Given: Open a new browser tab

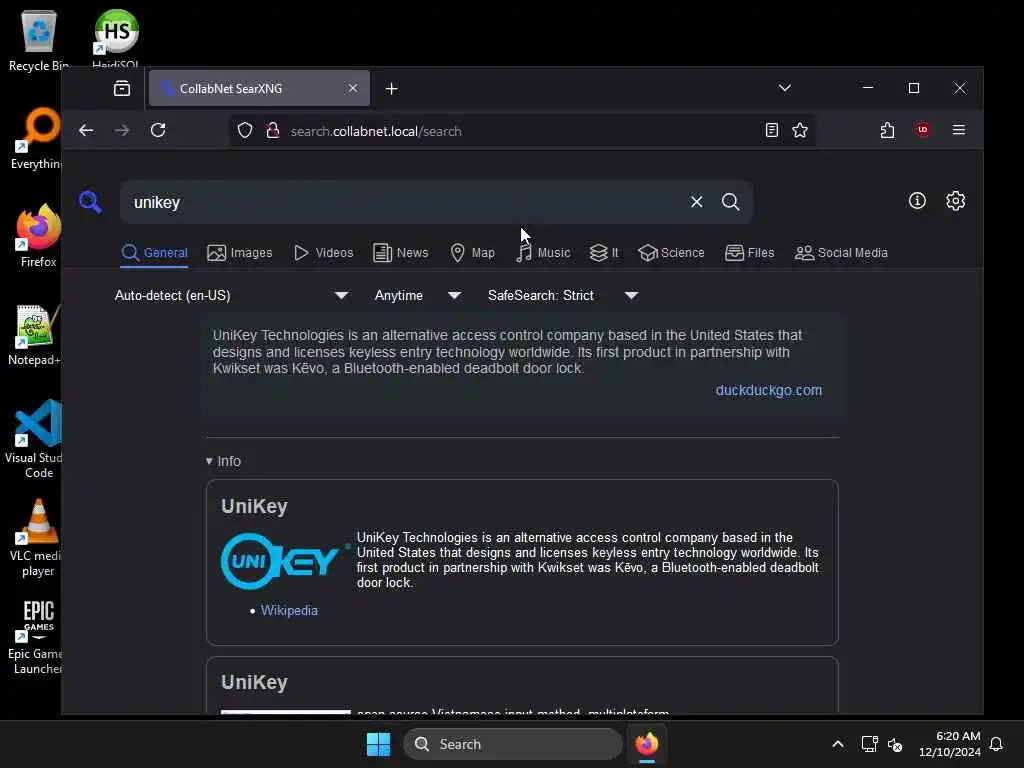Looking at the screenshot, I should [391, 88].
